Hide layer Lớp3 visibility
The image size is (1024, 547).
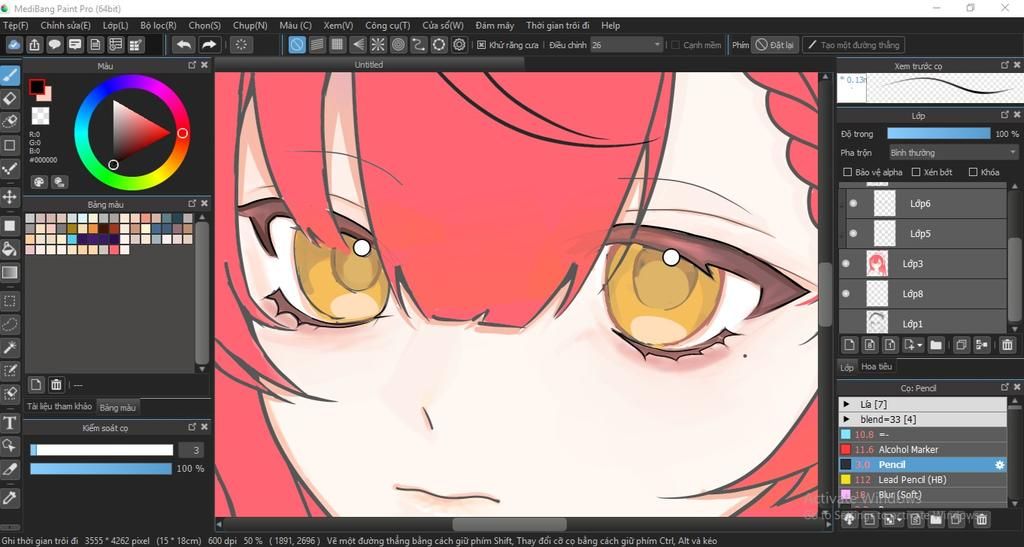846,264
